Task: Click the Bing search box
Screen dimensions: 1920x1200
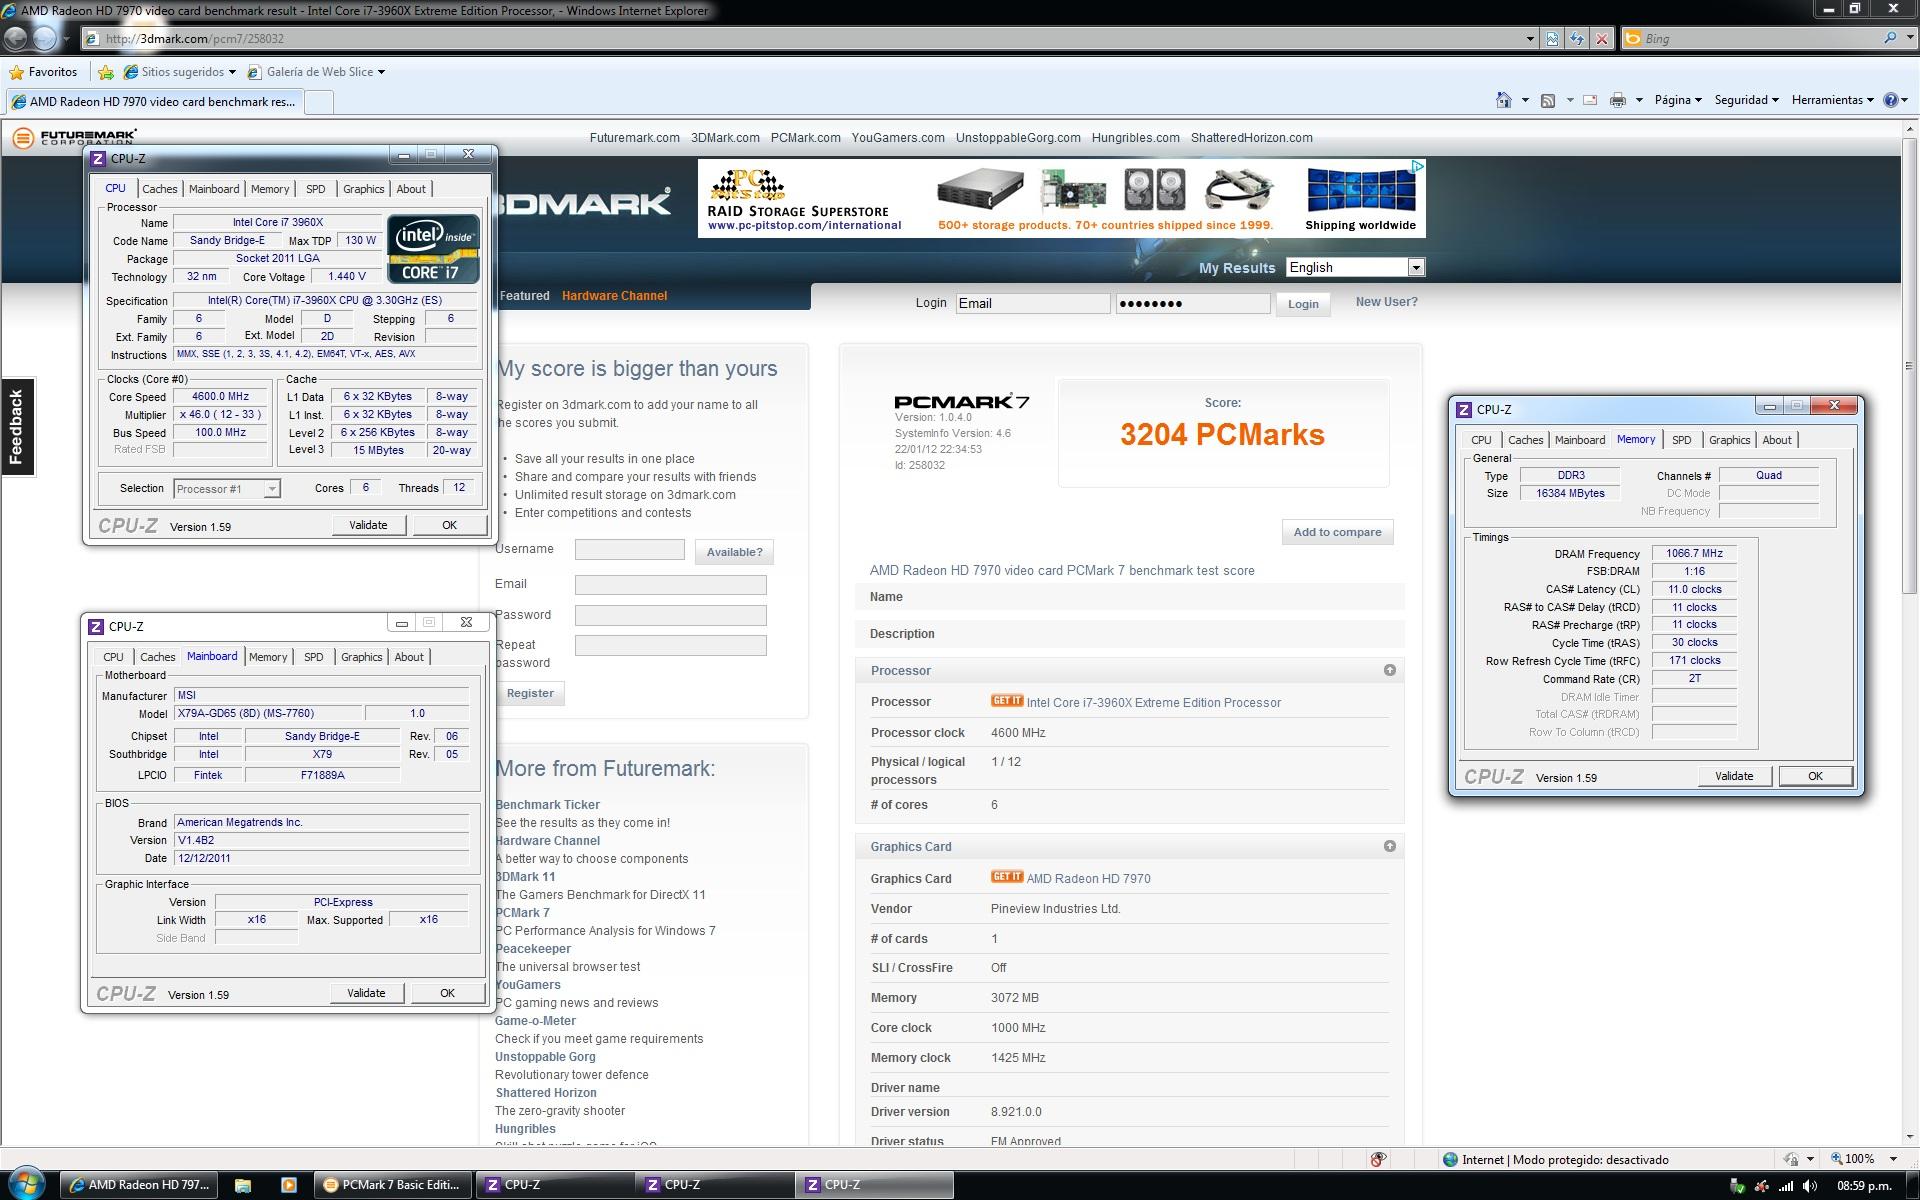Action: pos(1760,38)
